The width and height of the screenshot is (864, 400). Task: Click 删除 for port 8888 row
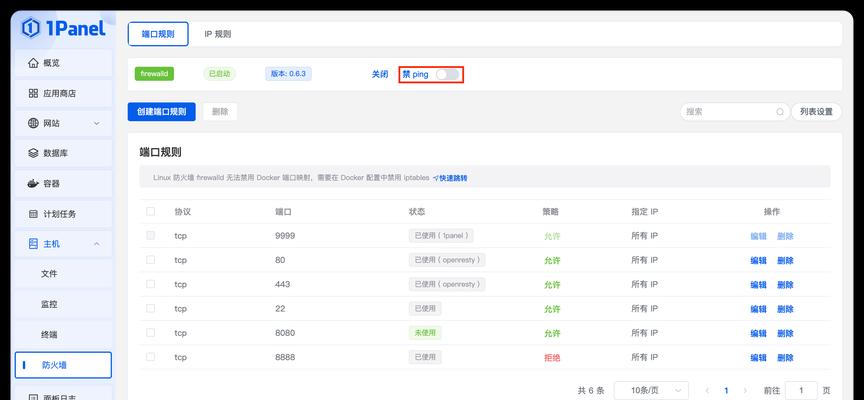(785, 358)
